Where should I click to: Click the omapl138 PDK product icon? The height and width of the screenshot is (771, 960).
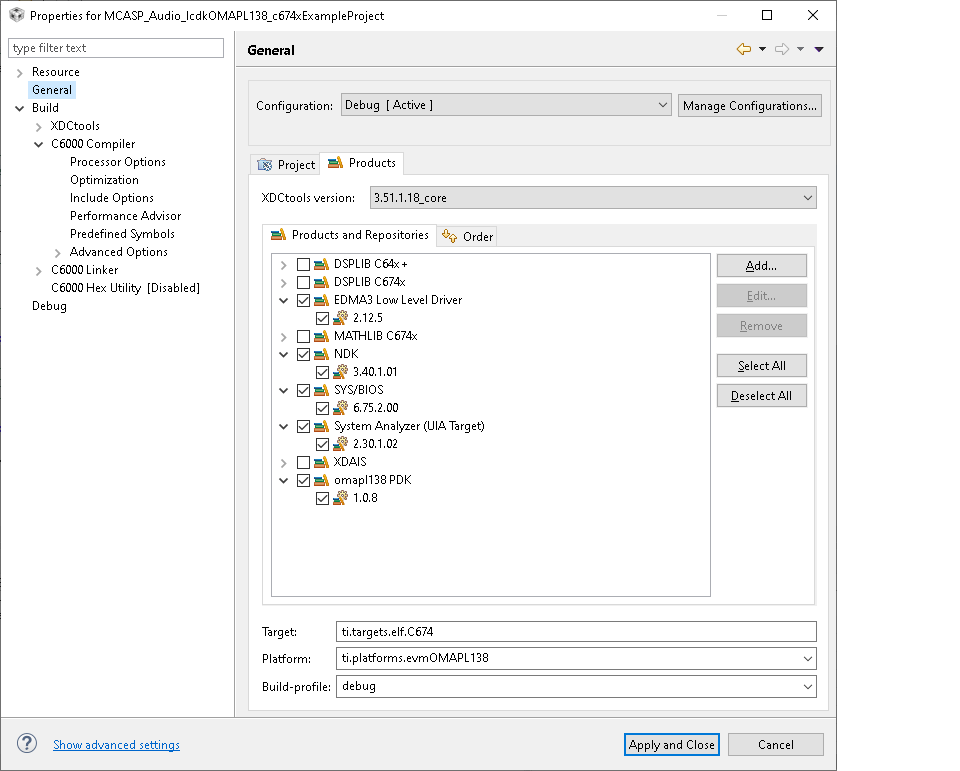[x=321, y=480]
